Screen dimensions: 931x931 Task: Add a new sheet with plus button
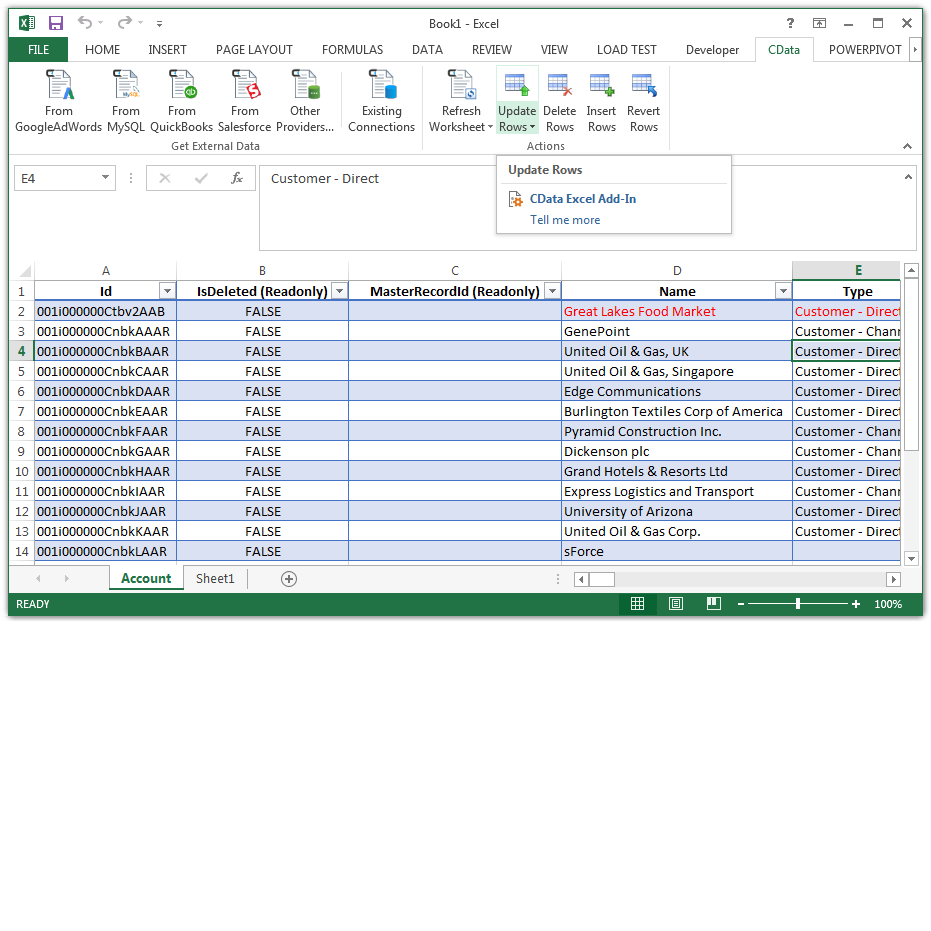(289, 578)
